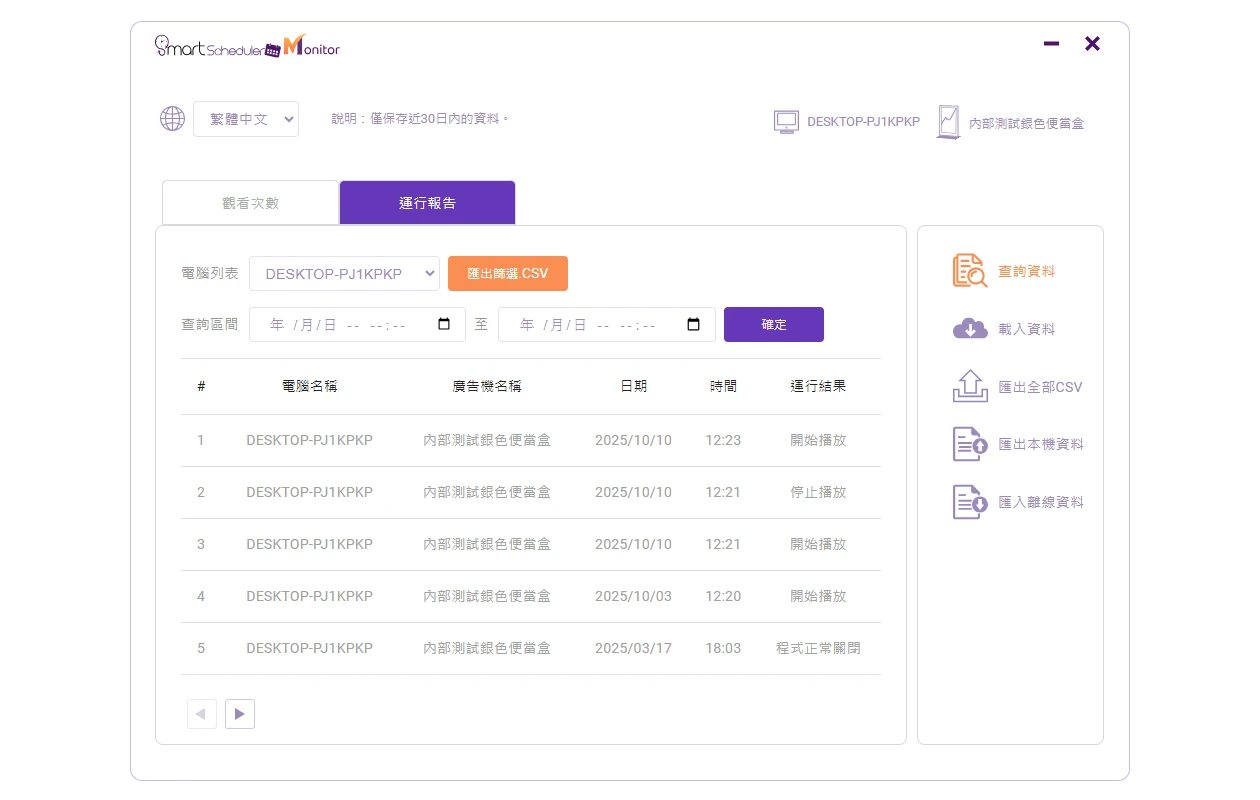Click the 查詢資料 search document icon
The image size is (1260, 800).
tap(969, 271)
